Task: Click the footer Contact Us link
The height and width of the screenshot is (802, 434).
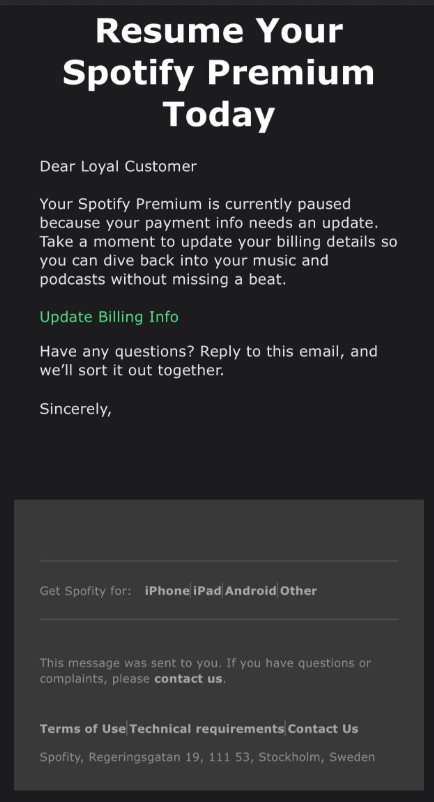Action: [323, 729]
